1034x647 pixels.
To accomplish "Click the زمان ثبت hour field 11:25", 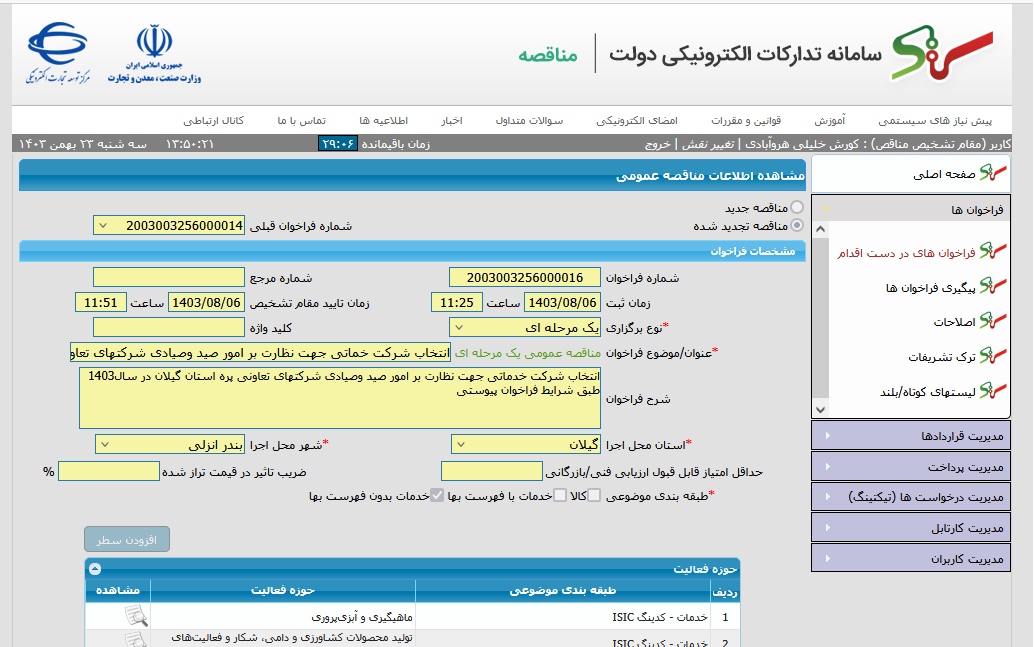I will pos(457,302).
